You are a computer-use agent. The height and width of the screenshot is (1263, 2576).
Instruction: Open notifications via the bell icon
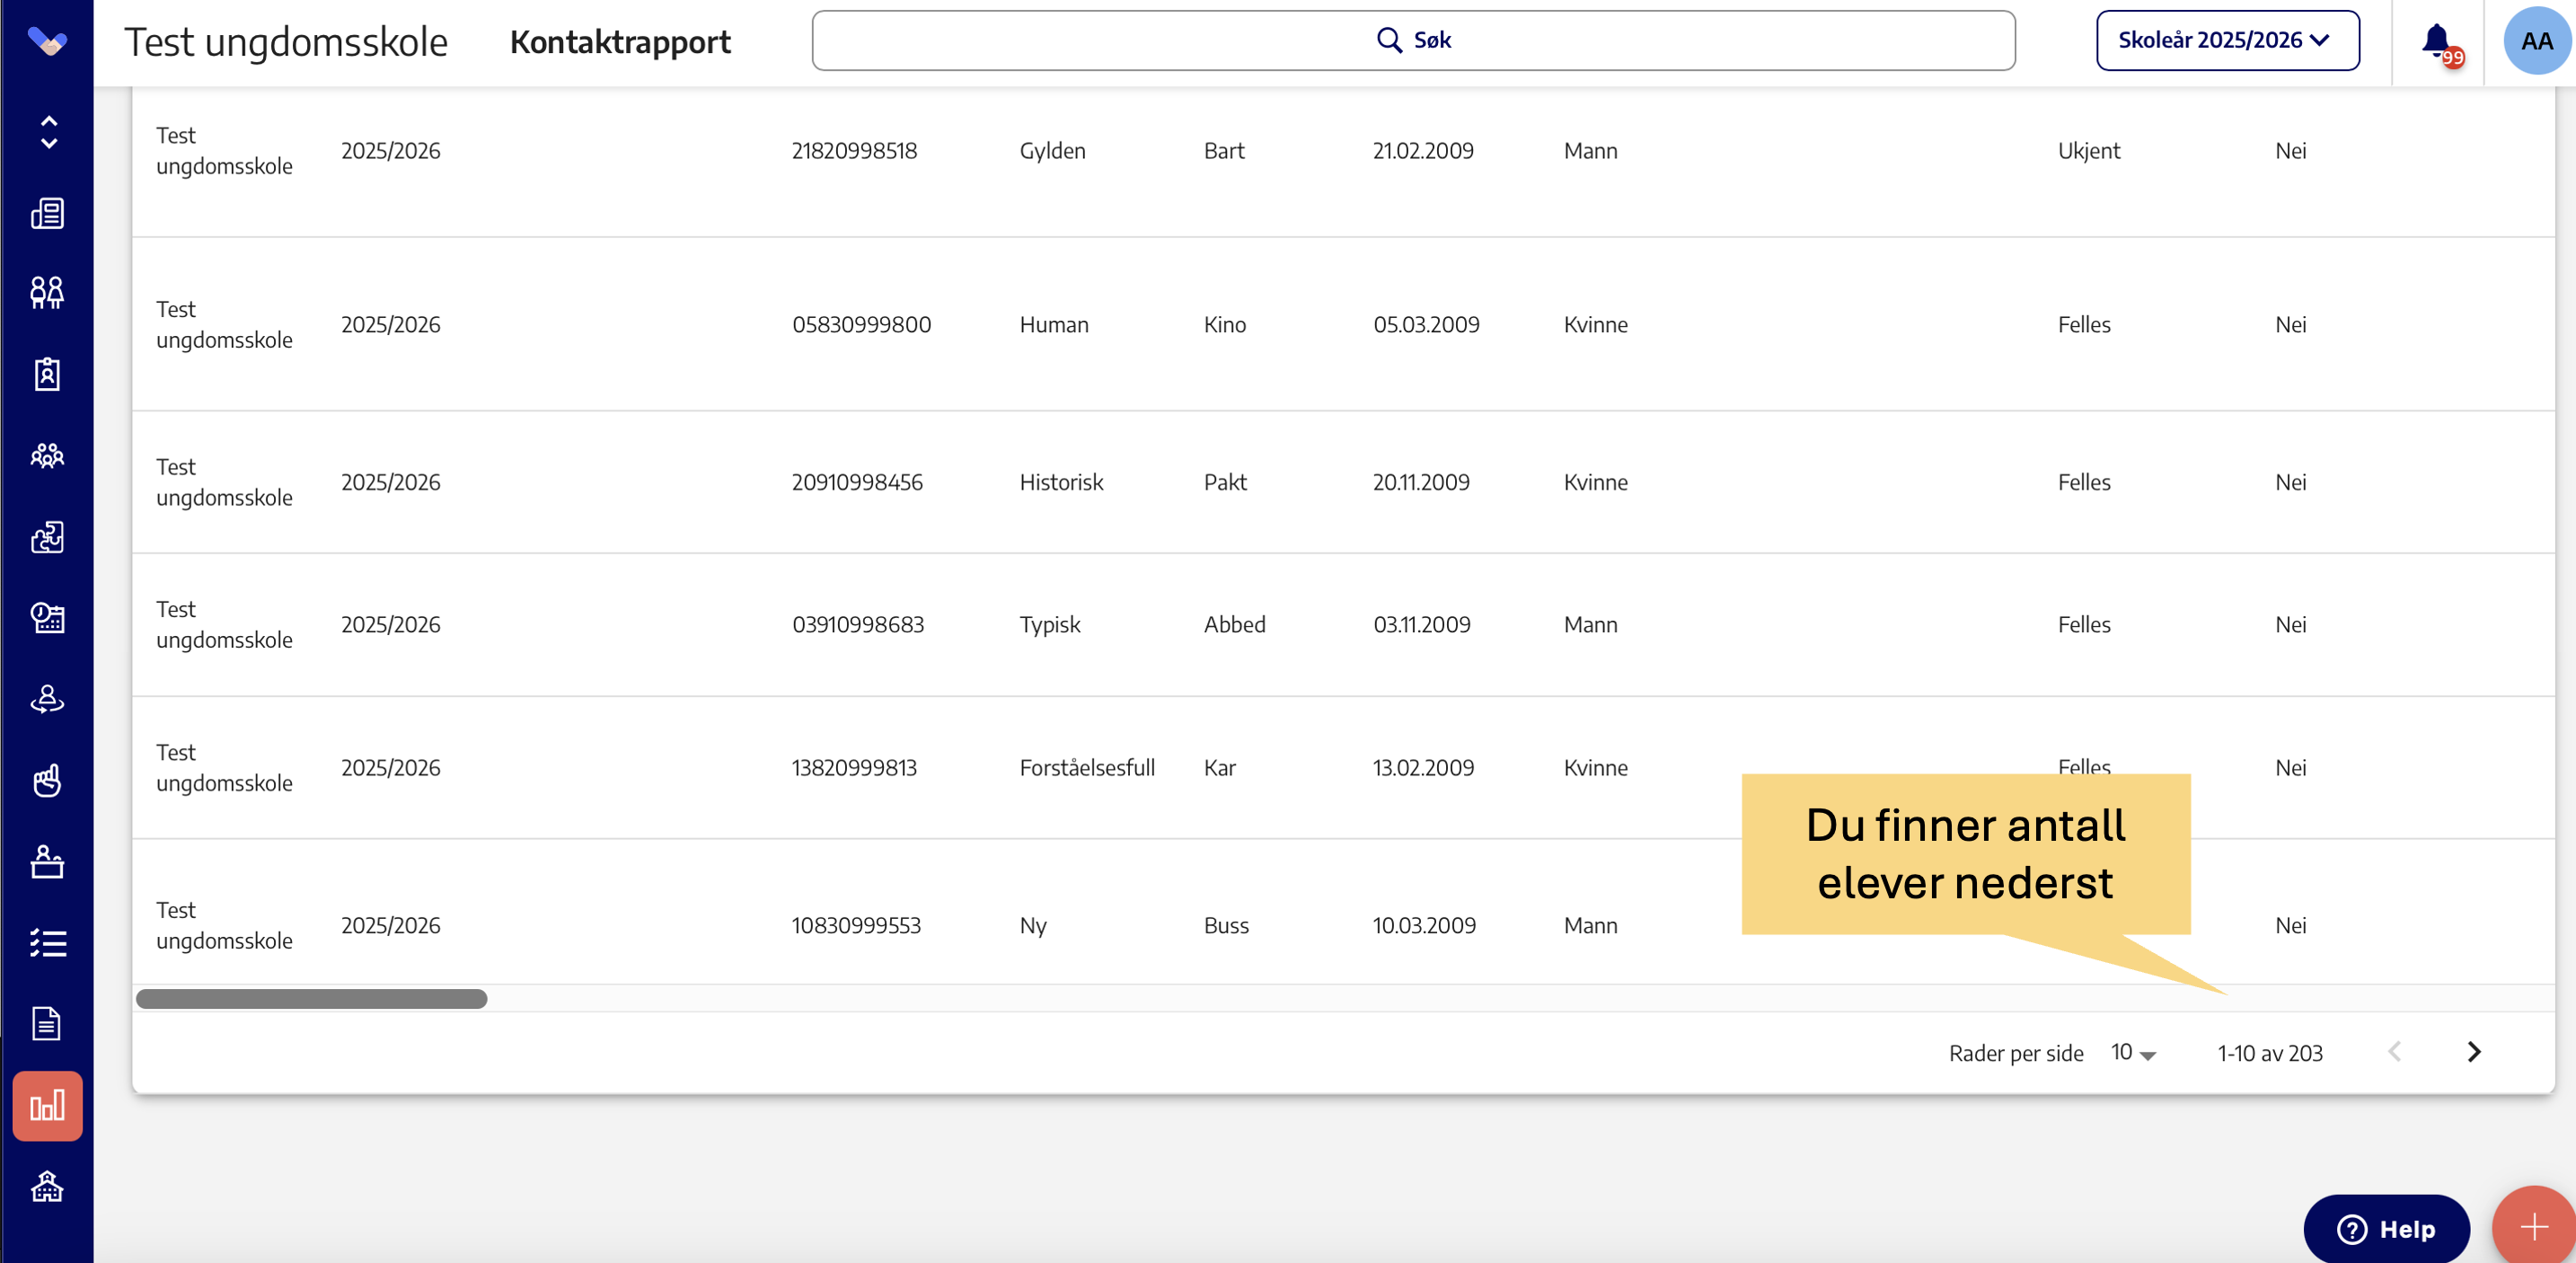pos(2438,42)
